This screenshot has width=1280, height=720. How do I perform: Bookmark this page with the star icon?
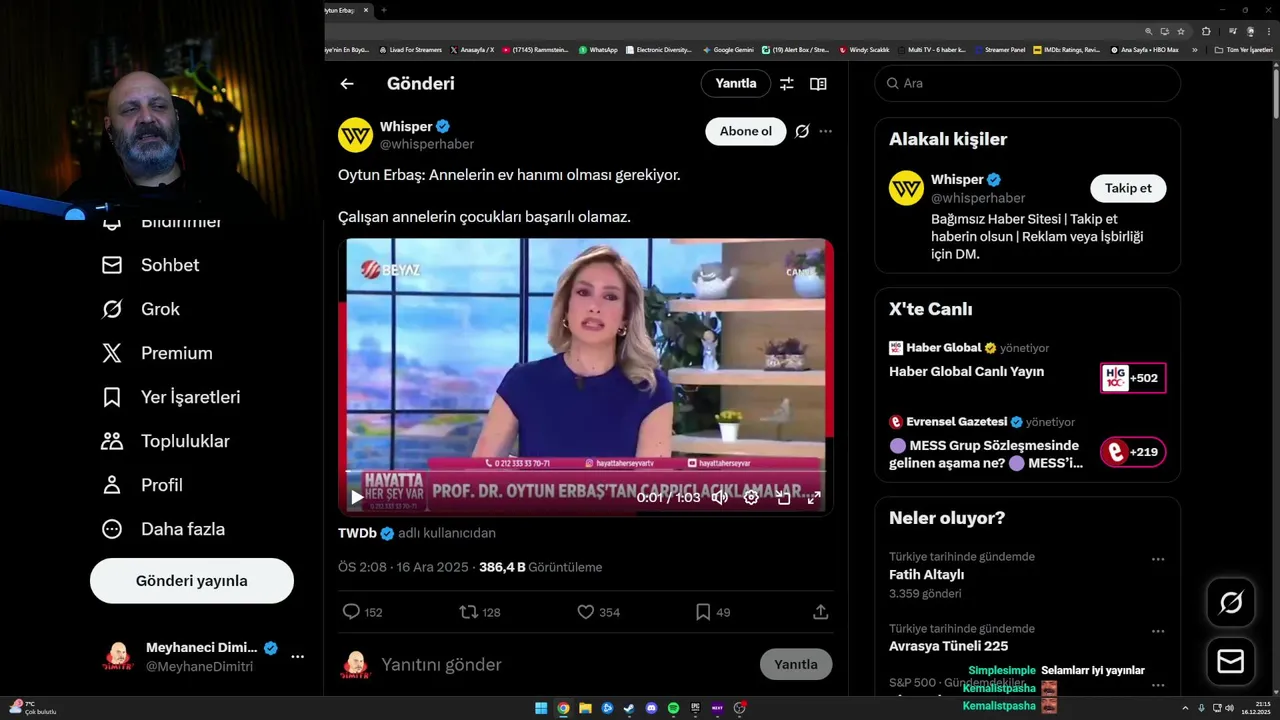point(1181,31)
